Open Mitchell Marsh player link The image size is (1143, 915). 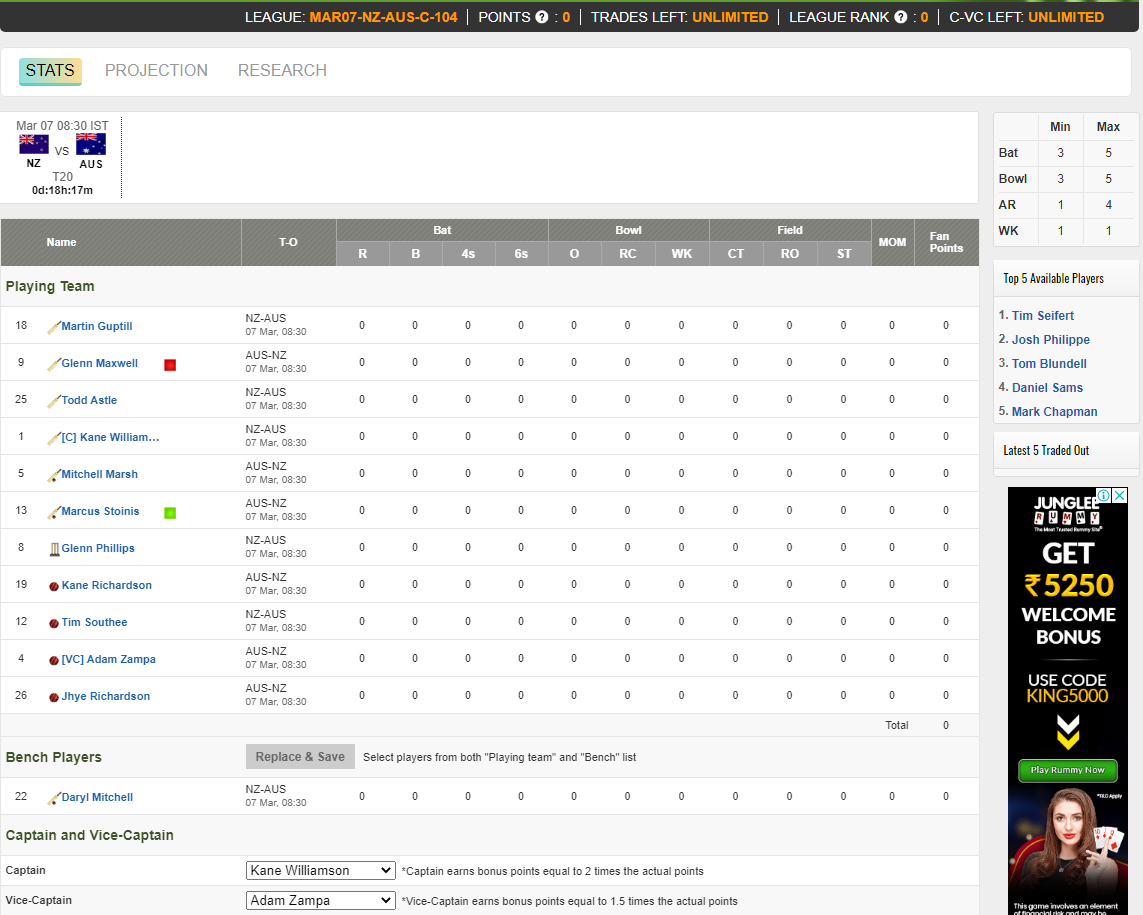100,475
